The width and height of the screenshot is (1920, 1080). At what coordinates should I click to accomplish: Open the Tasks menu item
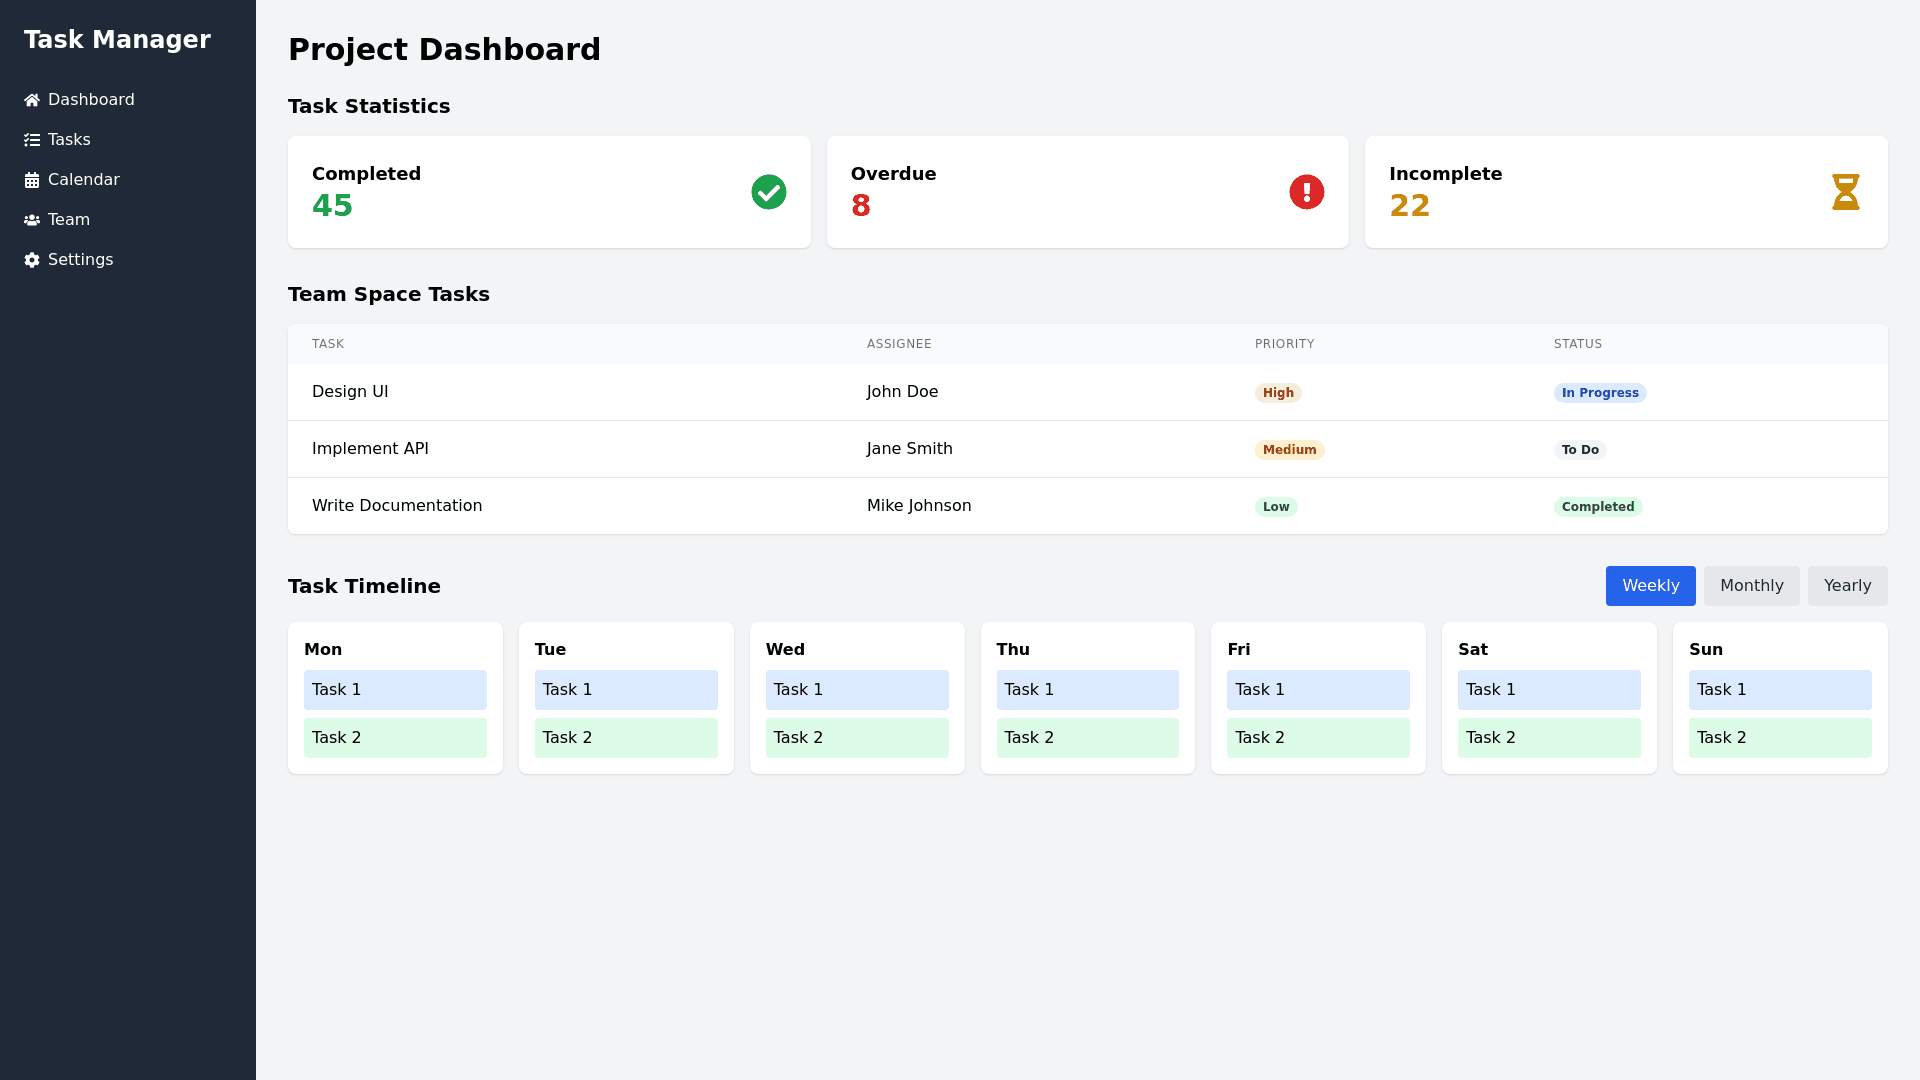(69, 140)
